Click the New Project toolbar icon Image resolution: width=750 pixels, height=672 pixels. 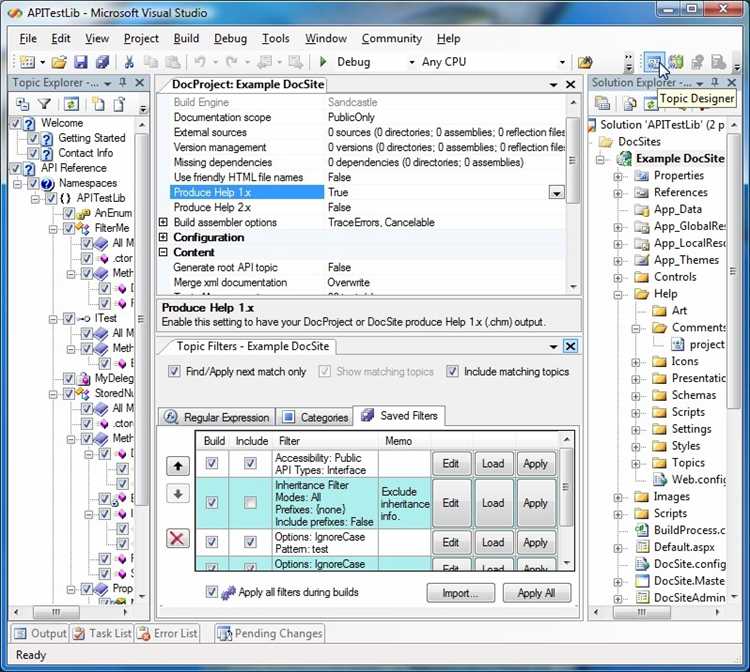pos(27,62)
